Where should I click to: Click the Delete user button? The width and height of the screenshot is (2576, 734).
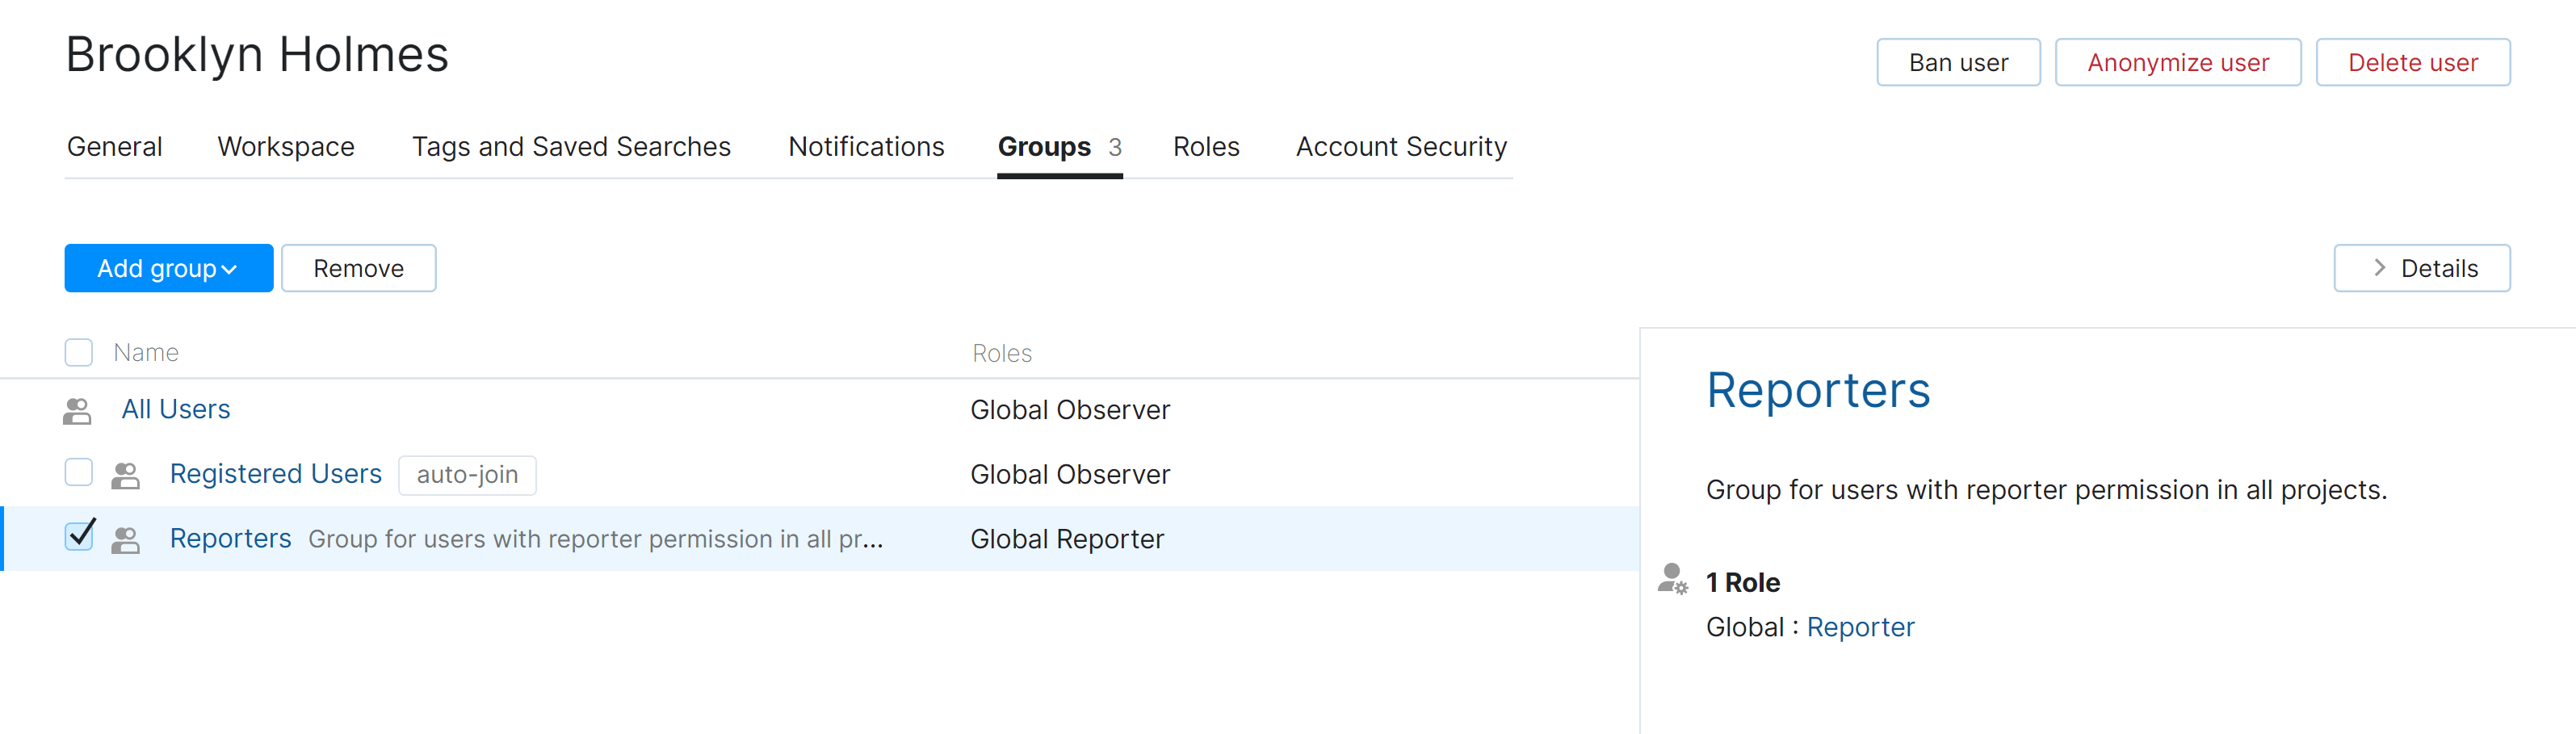[x=2411, y=63]
